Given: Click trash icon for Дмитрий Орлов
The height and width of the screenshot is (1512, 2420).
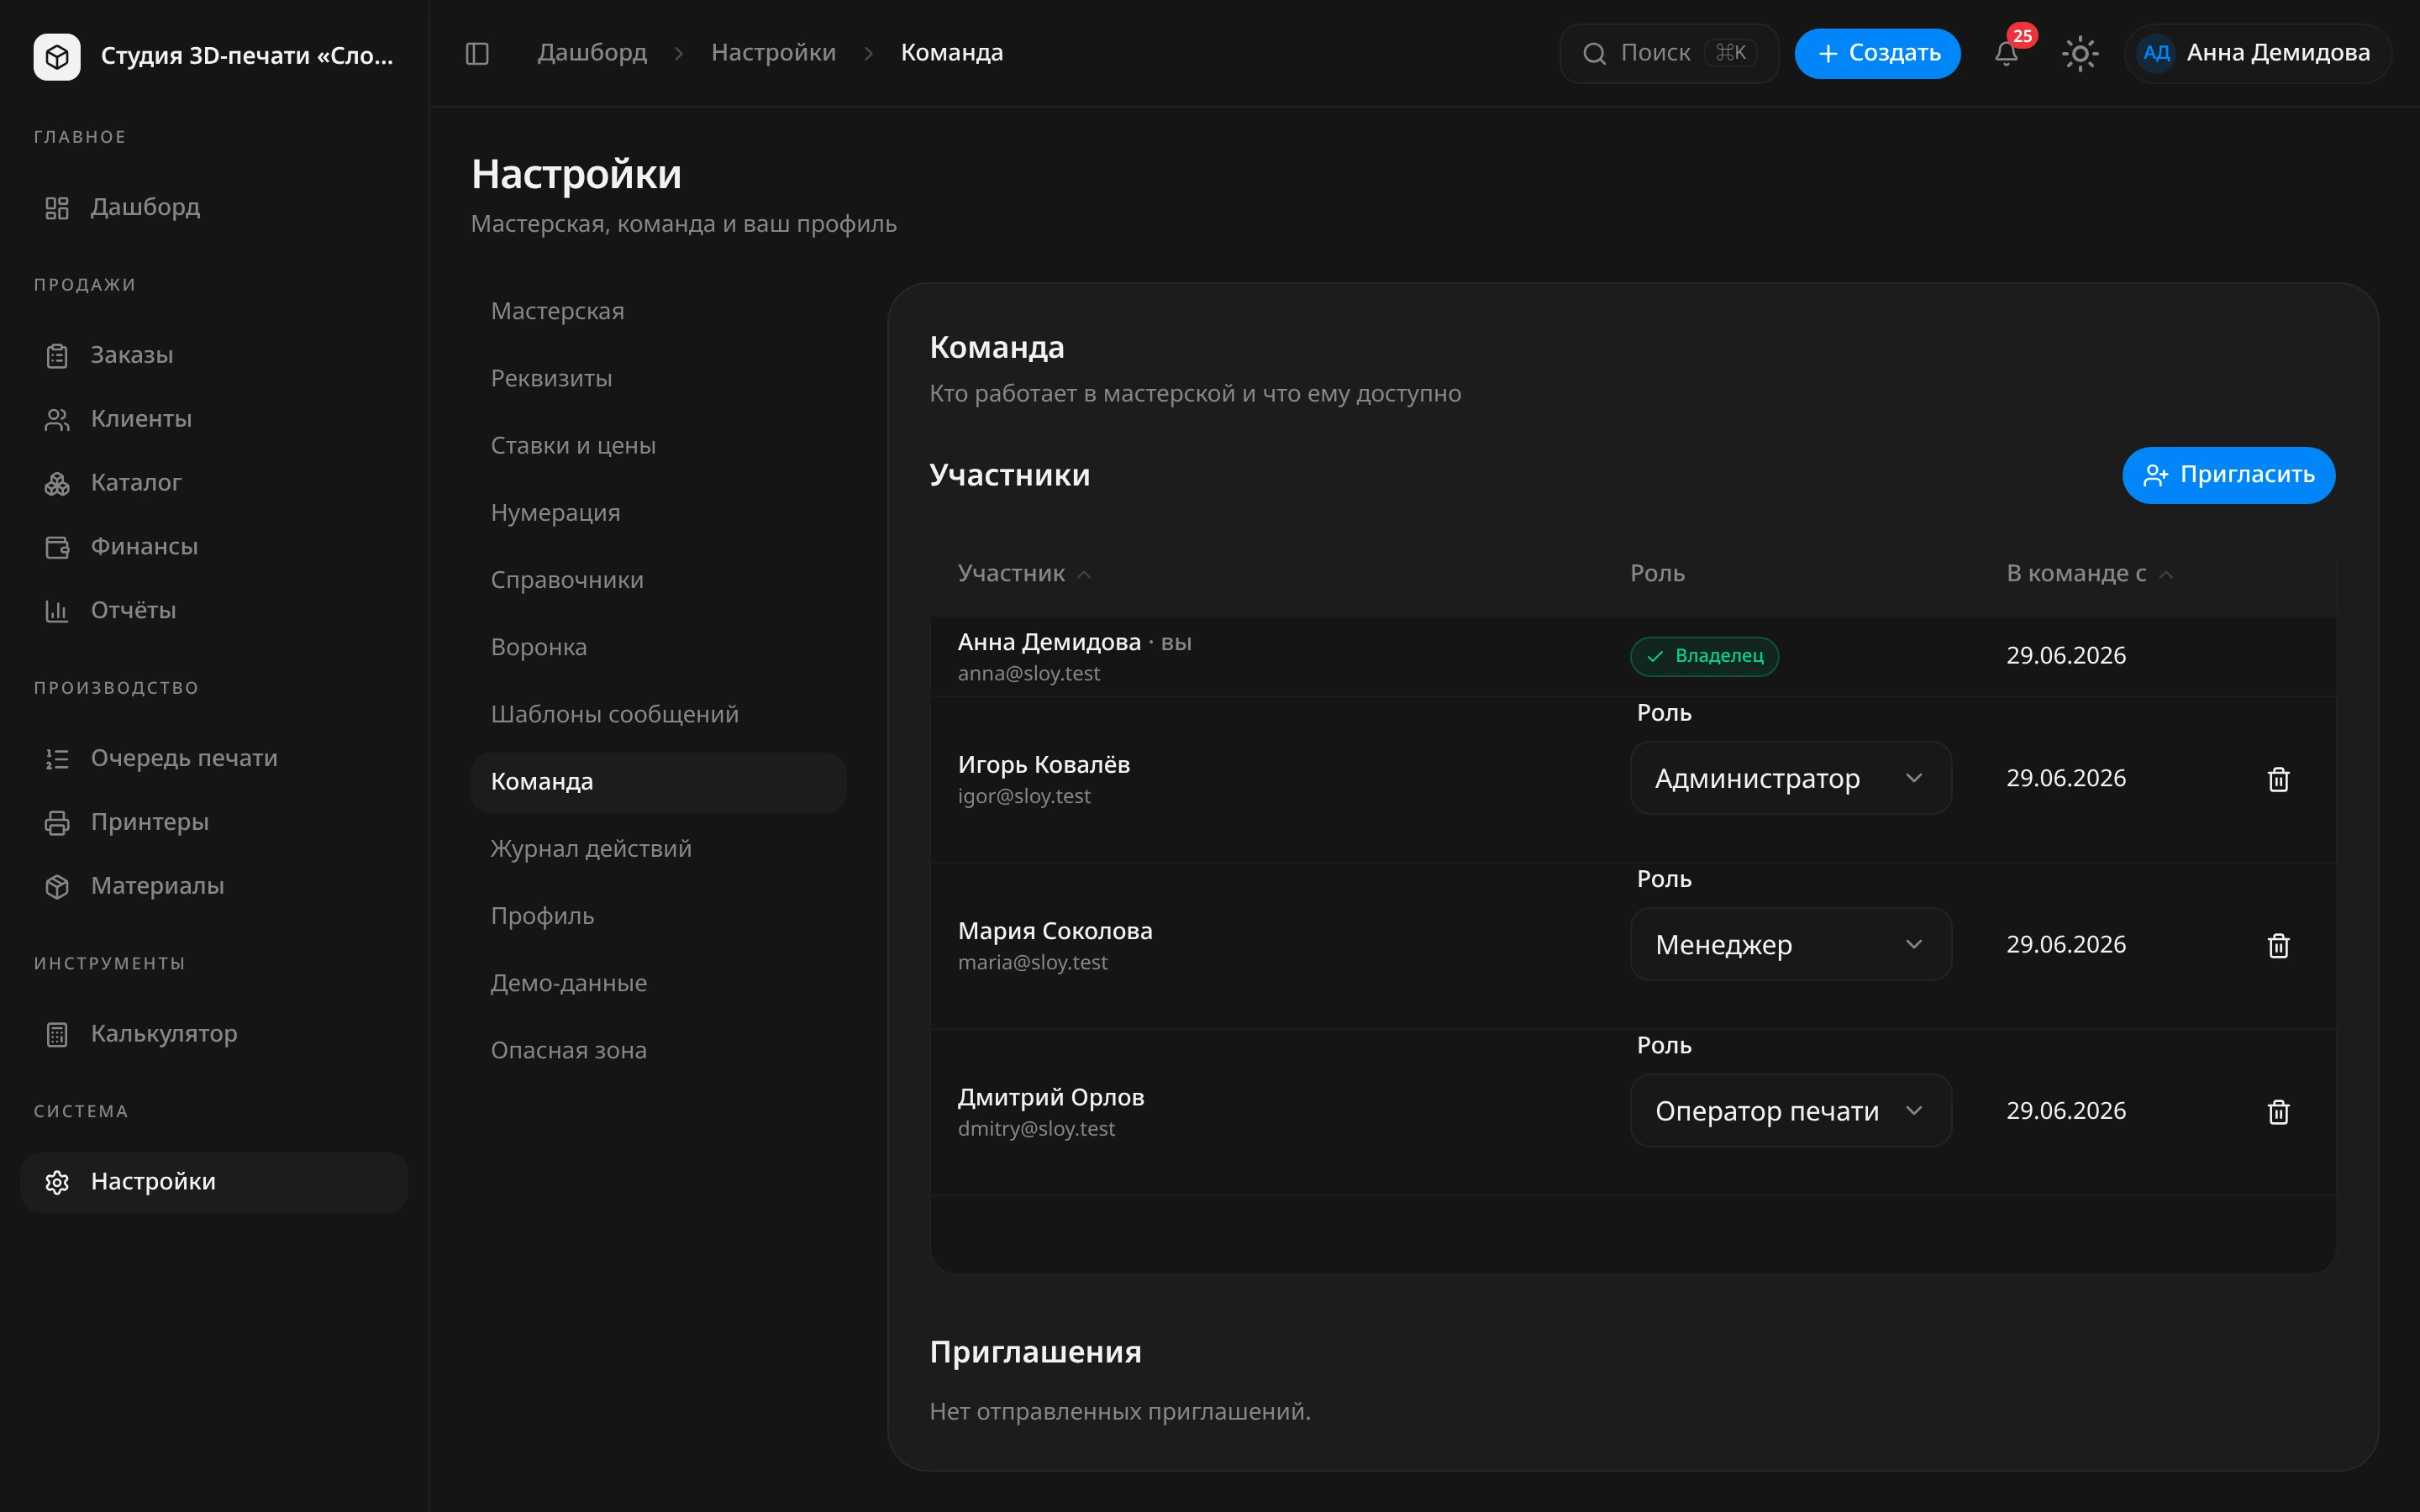Looking at the screenshot, I should [2278, 1111].
